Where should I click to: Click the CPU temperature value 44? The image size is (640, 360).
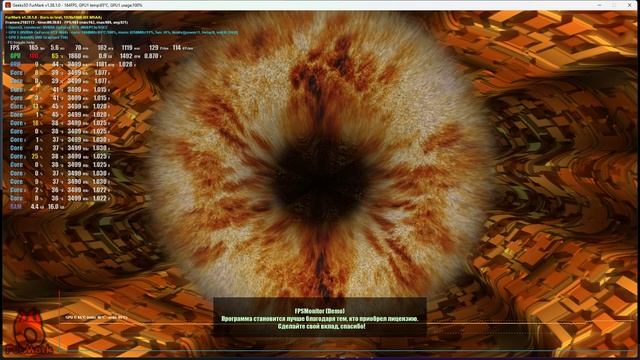click(55, 64)
